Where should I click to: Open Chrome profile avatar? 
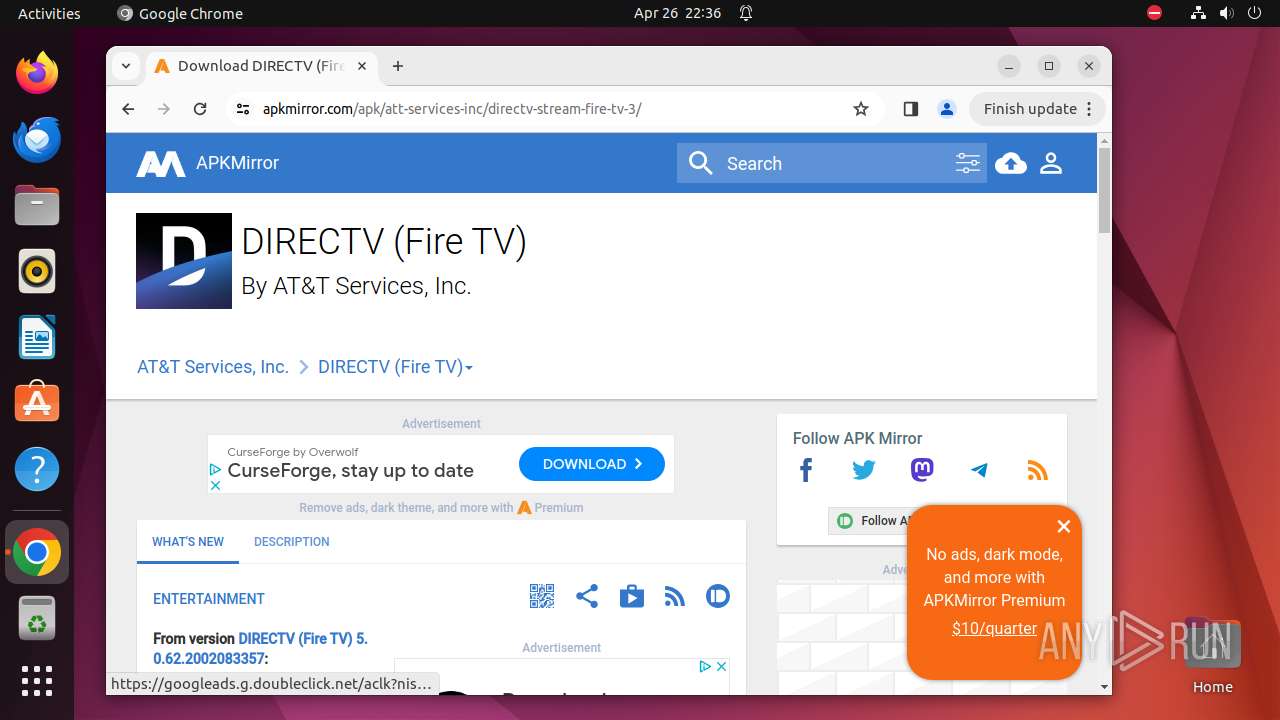[947, 109]
